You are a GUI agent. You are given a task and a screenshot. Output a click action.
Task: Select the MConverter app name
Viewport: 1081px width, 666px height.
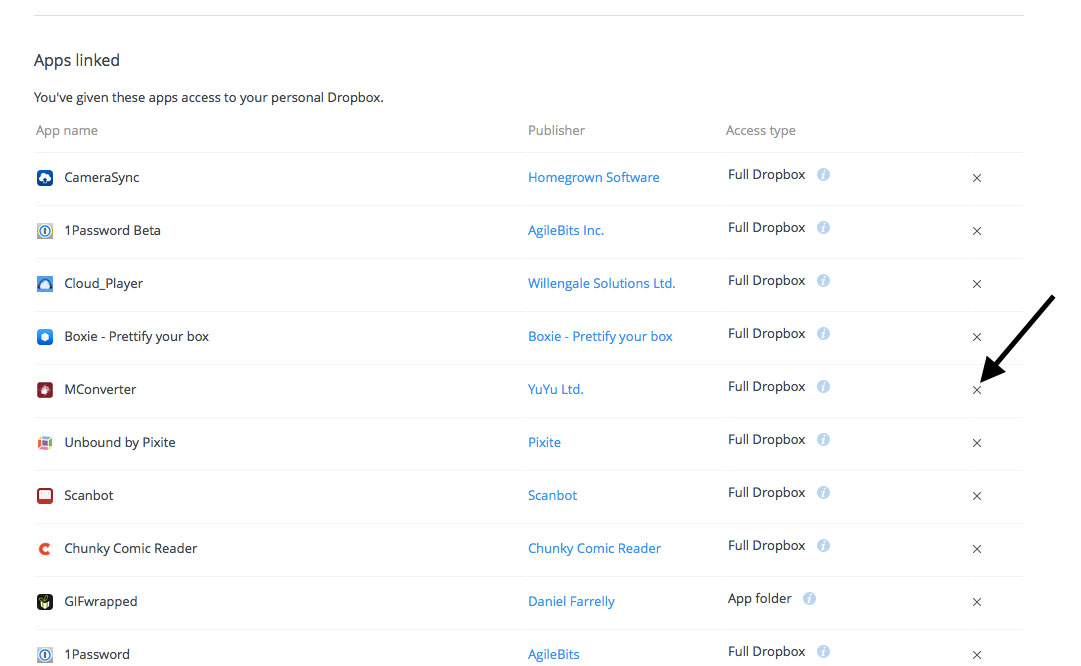pos(100,390)
